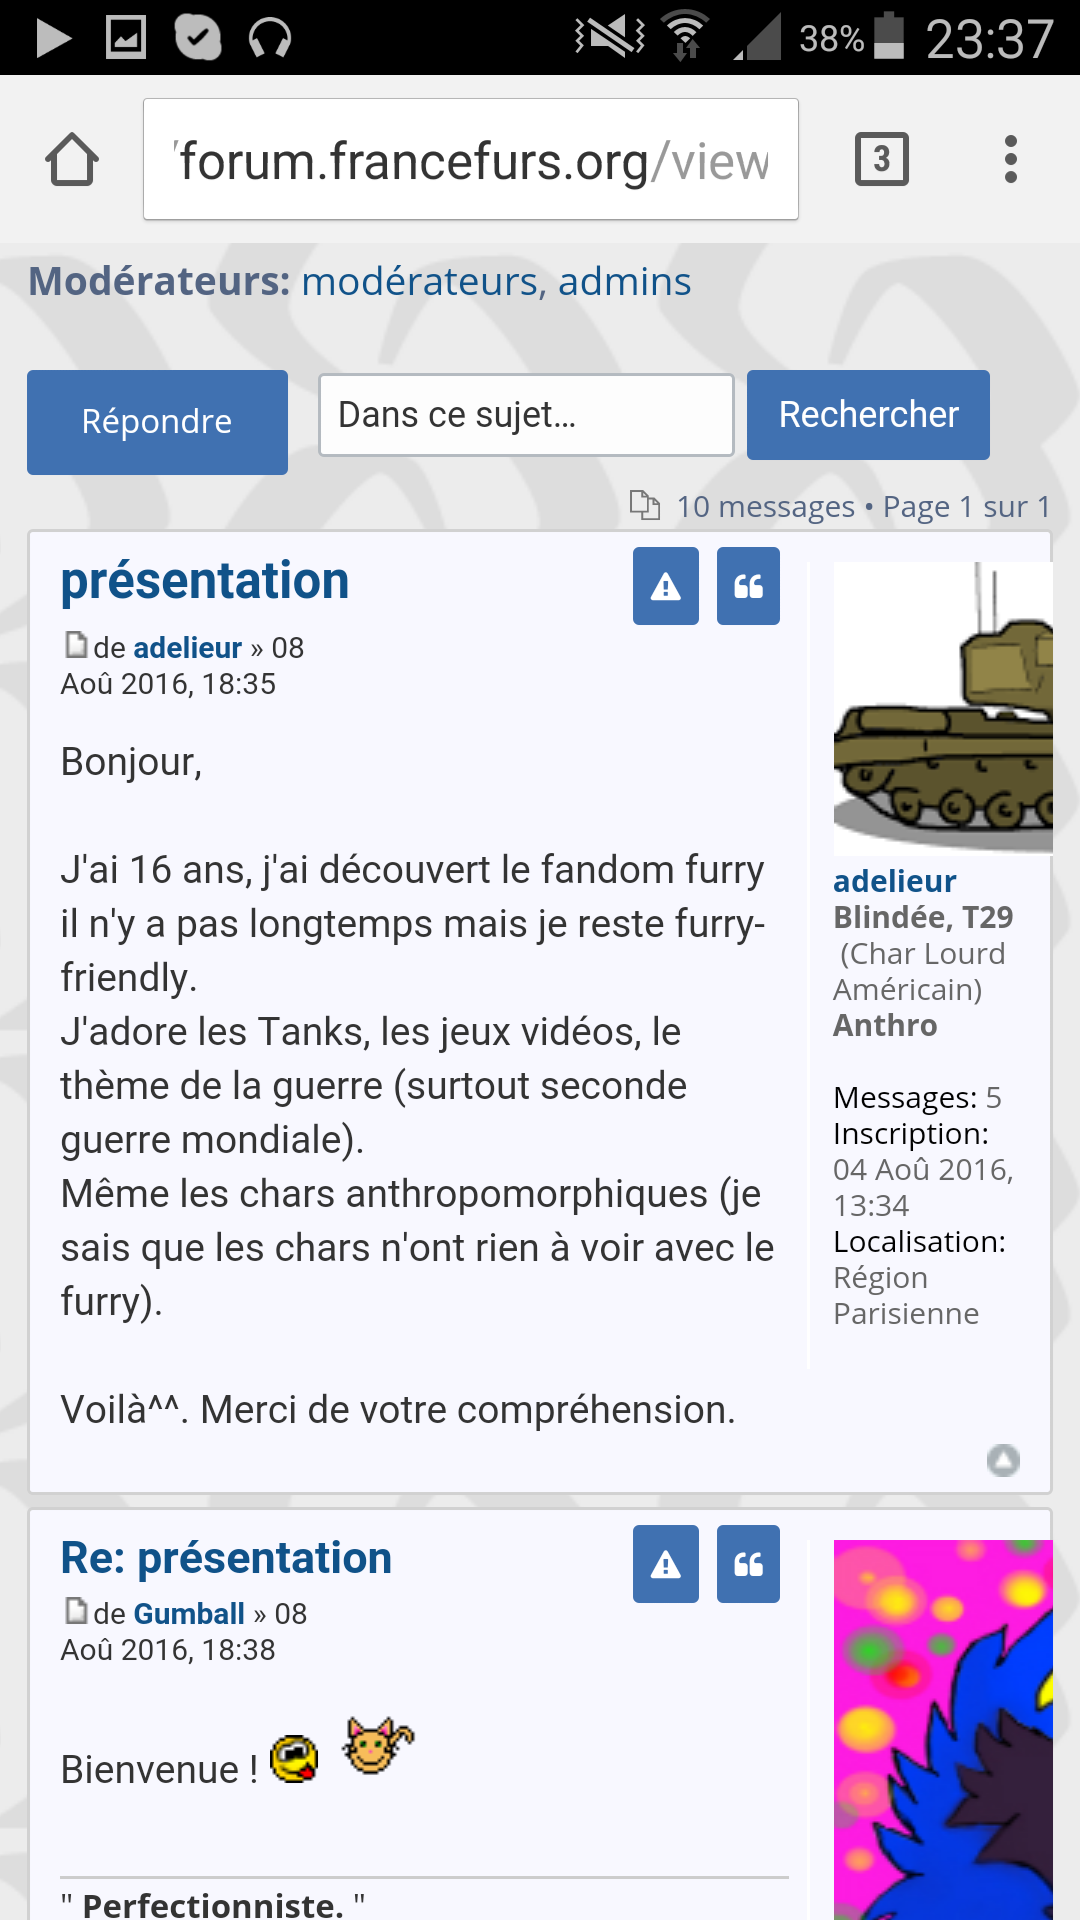This screenshot has height=1920, width=1080.
Task: Tap Gumball's colorful avatar image
Action: pos(942,1730)
